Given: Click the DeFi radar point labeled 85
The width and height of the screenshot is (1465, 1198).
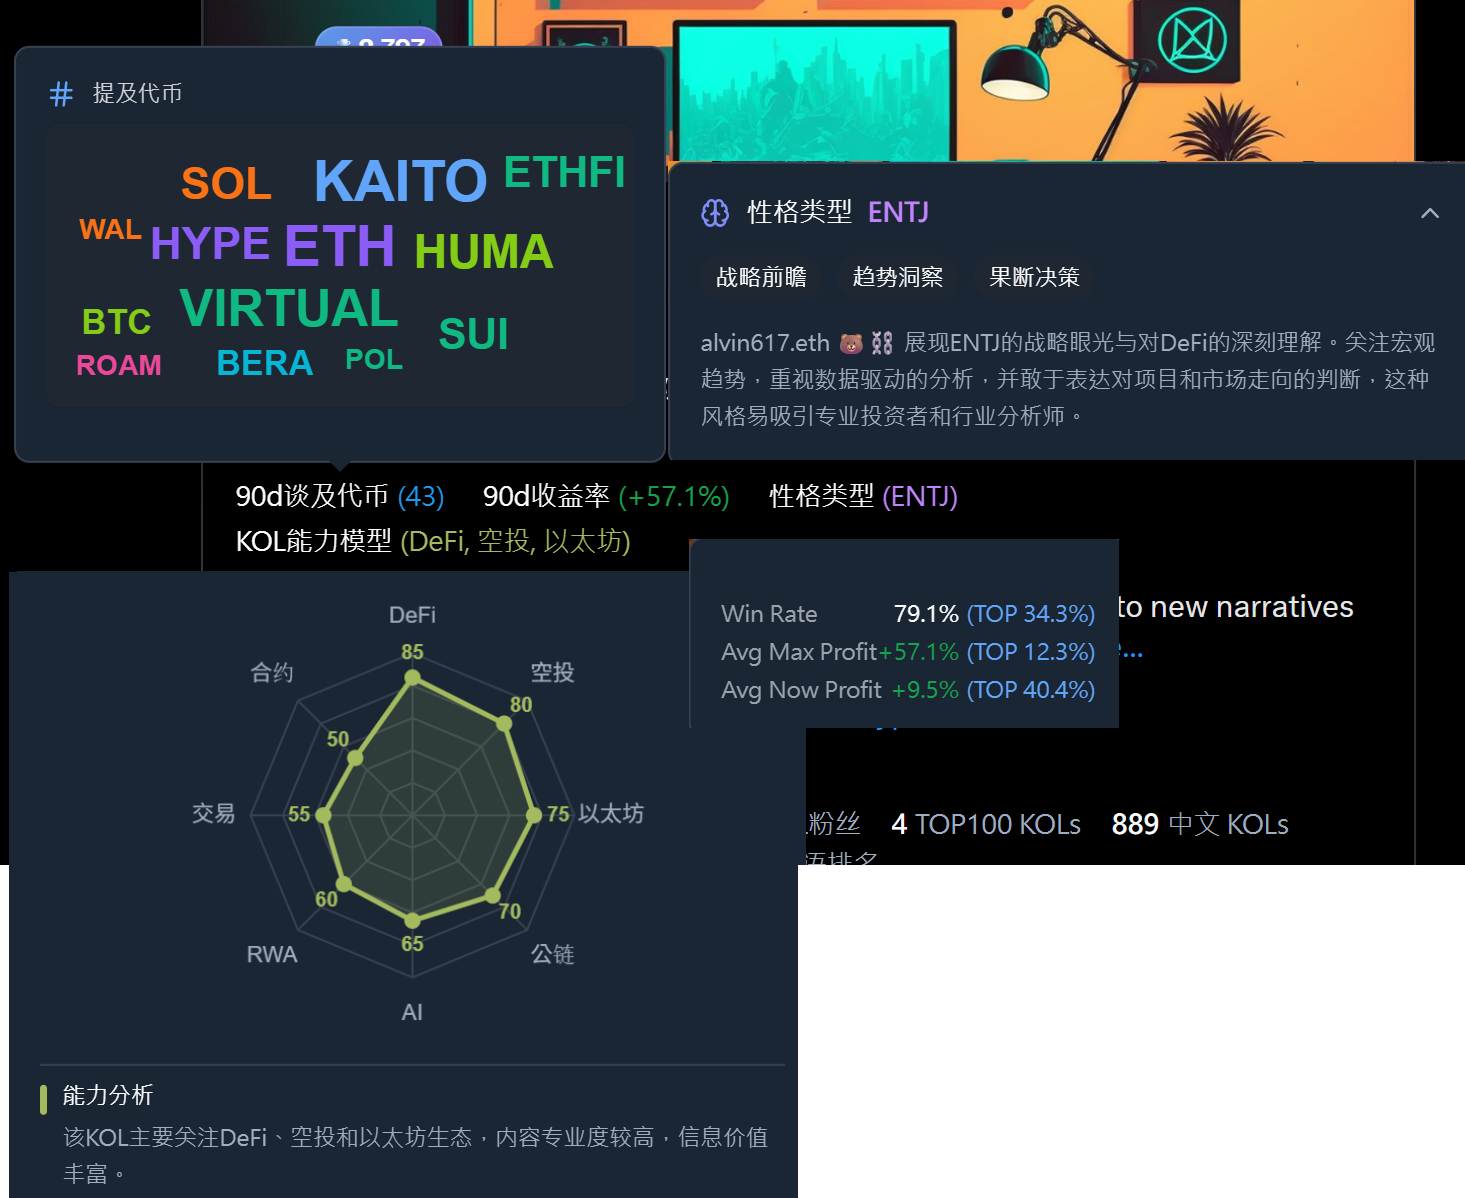Looking at the screenshot, I should click(412, 678).
